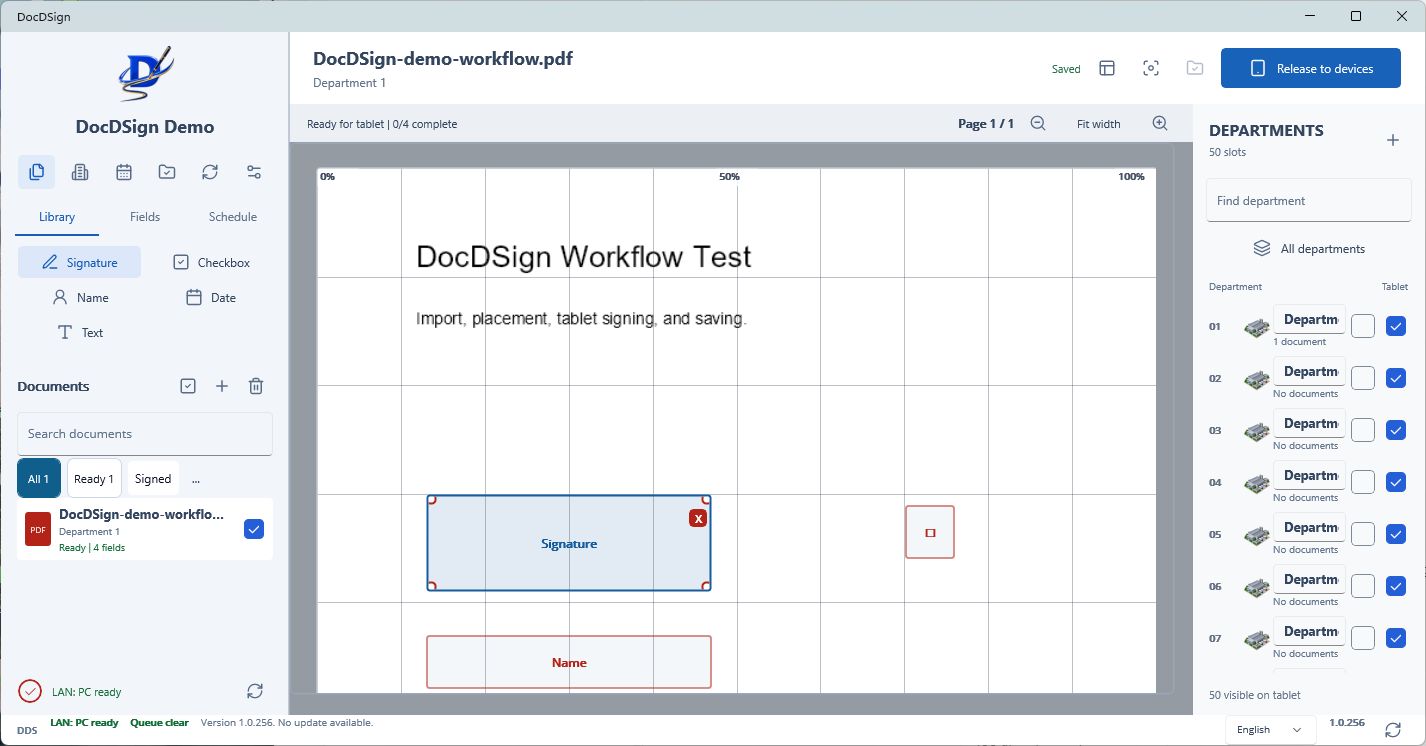
Task: Switch to the Fields tab
Action: click(x=145, y=217)
